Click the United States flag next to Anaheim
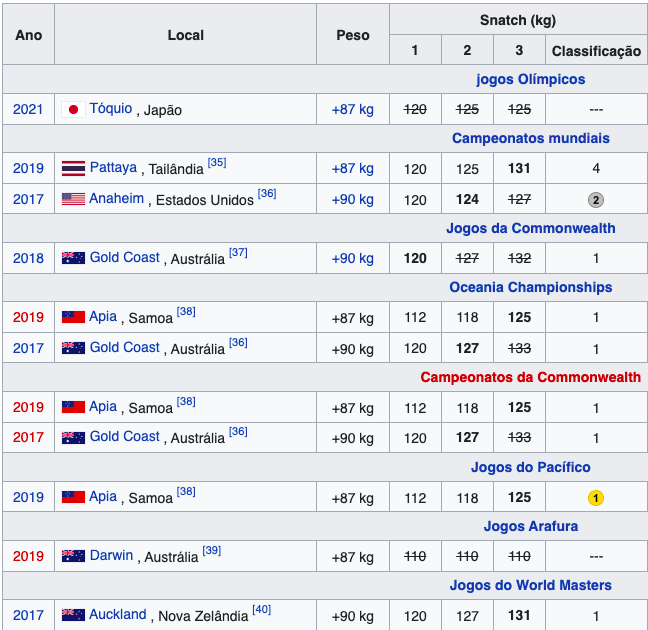Screen dimensions: 648x630 (x=72, y=199)
